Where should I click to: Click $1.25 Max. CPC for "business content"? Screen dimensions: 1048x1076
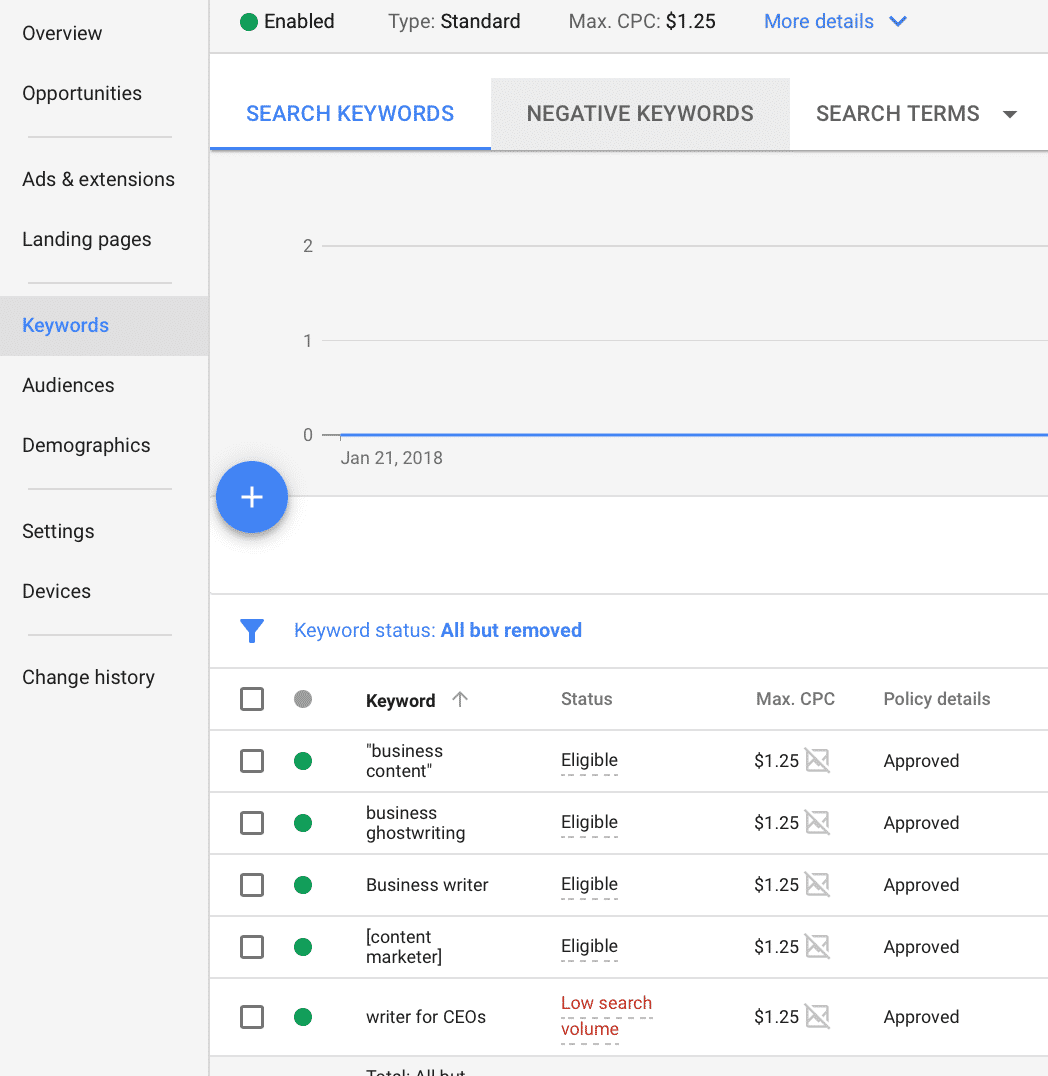(776, 761)
